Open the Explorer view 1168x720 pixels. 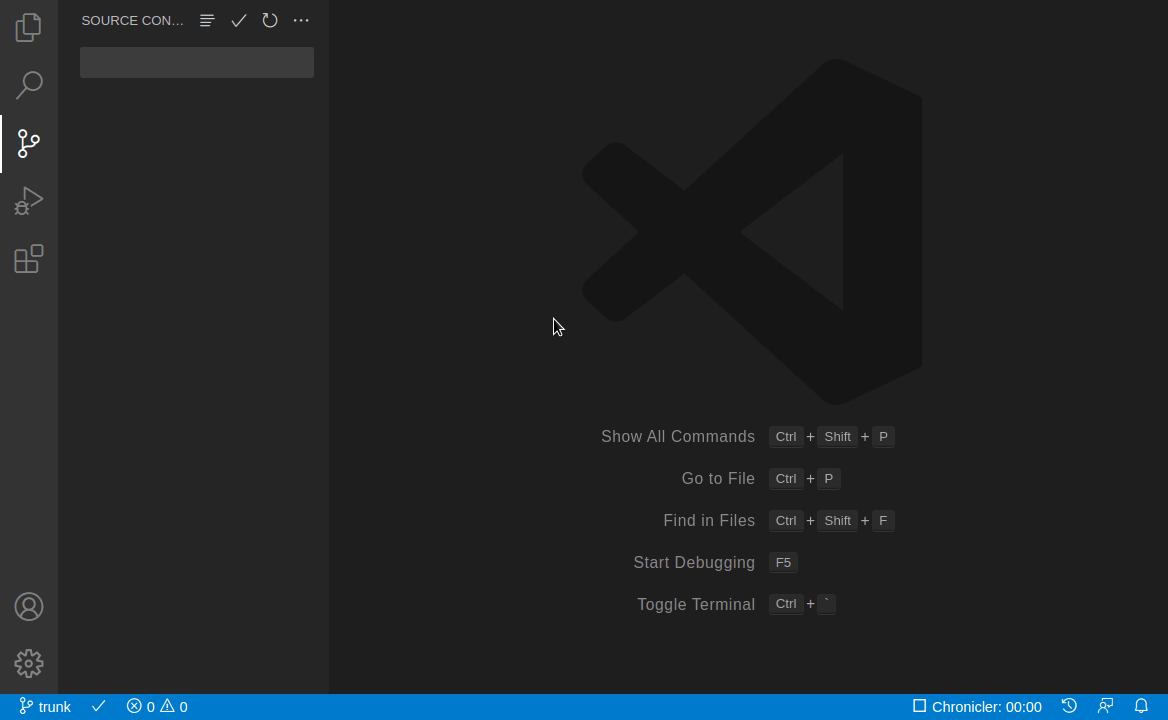[x=28, y=28]
